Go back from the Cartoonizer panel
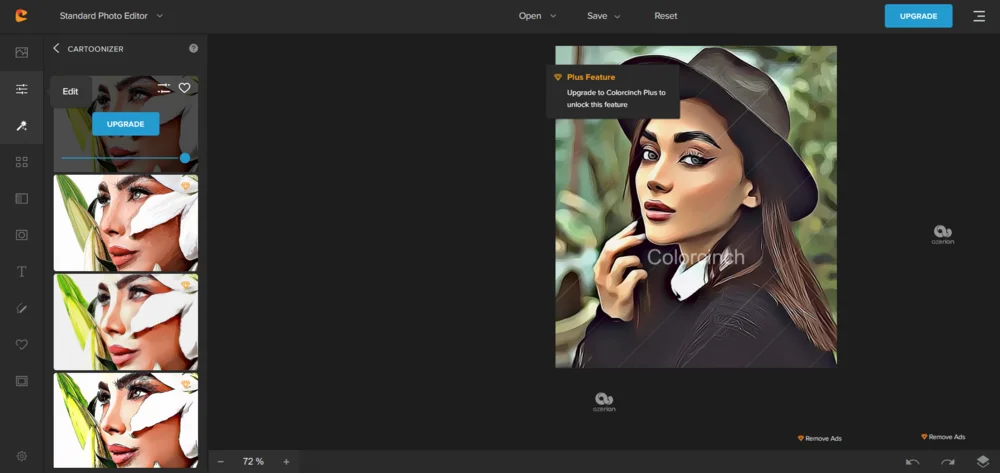This screenshot has width=1000, height=473. coord(56,48)
